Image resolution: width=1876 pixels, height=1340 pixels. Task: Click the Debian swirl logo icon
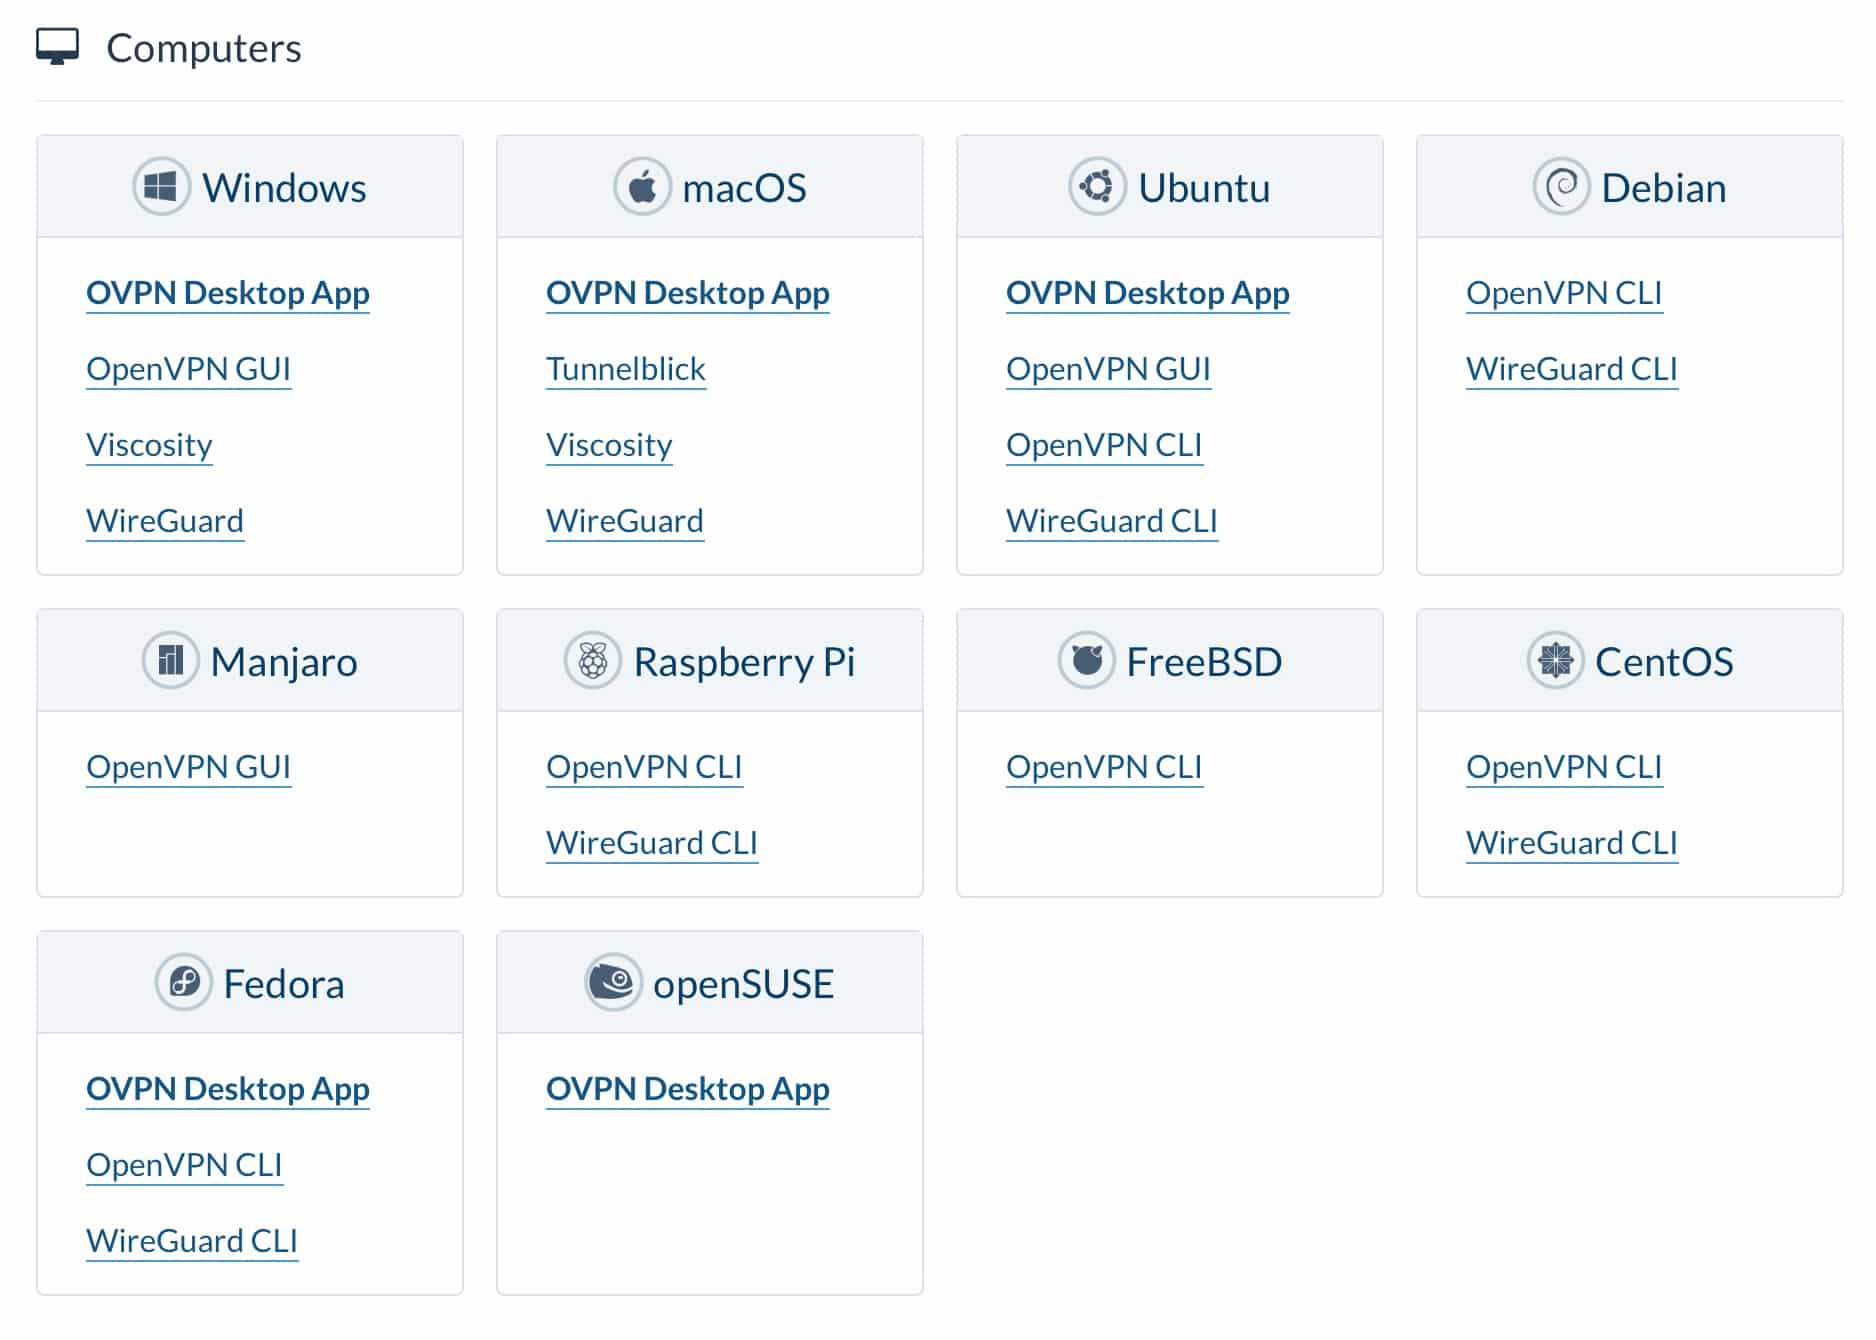click(x=1561, y=187)
